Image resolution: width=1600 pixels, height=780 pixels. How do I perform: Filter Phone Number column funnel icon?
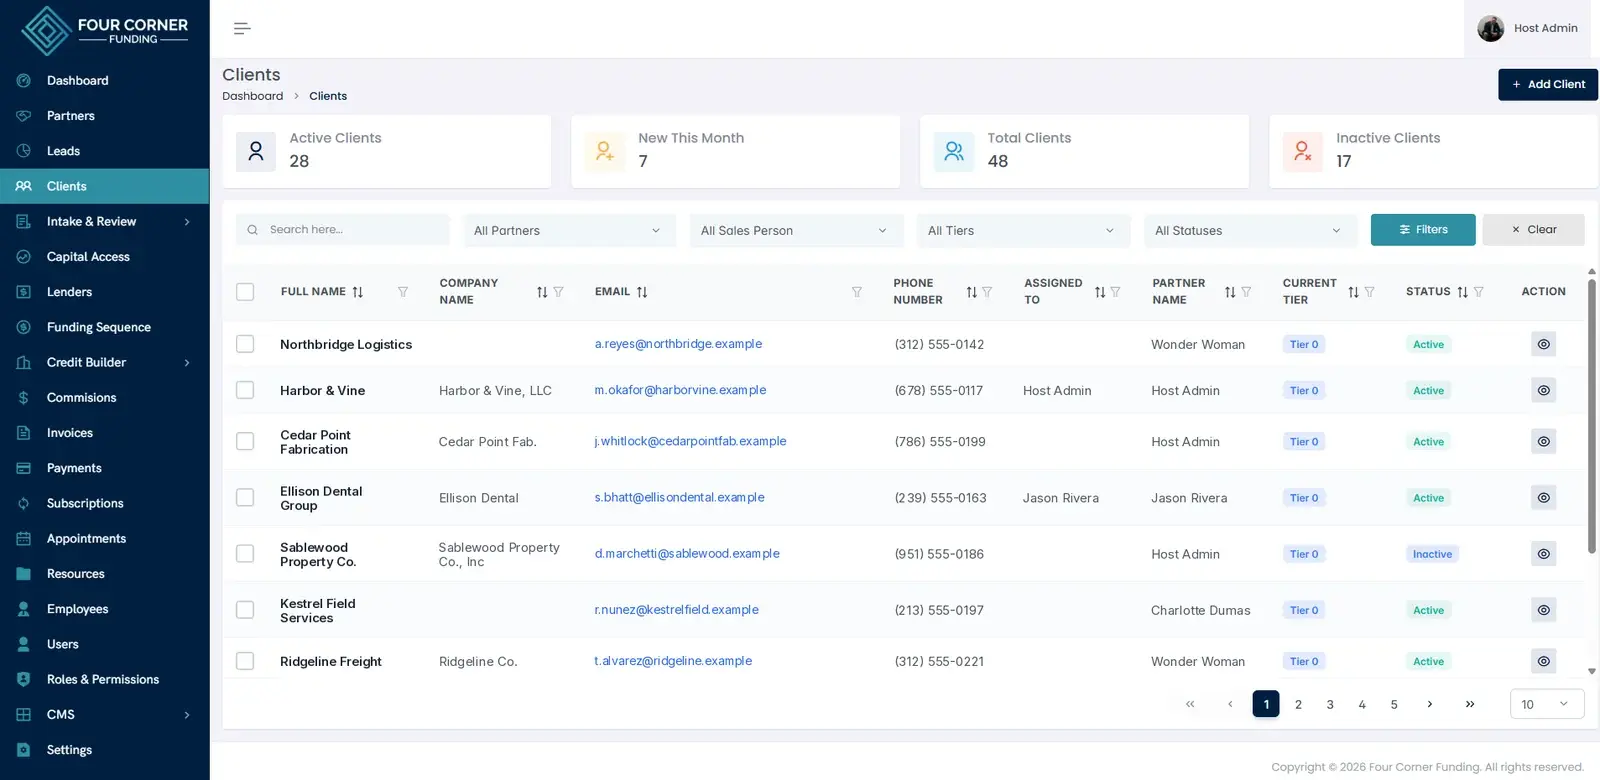click(987, 292)
